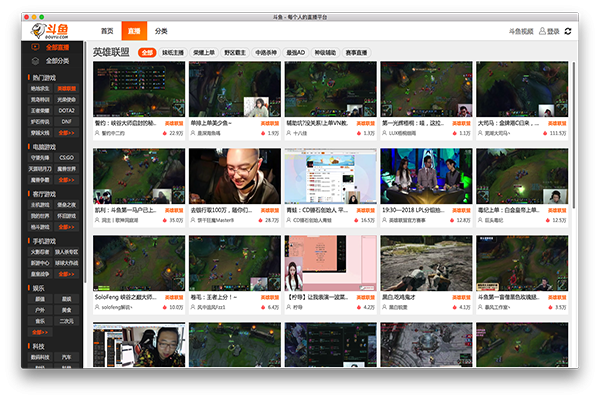The image size is (600, 400).
Task: Choose 王者荣耀 category in sidebar
Action: click(x=40, y=111)
